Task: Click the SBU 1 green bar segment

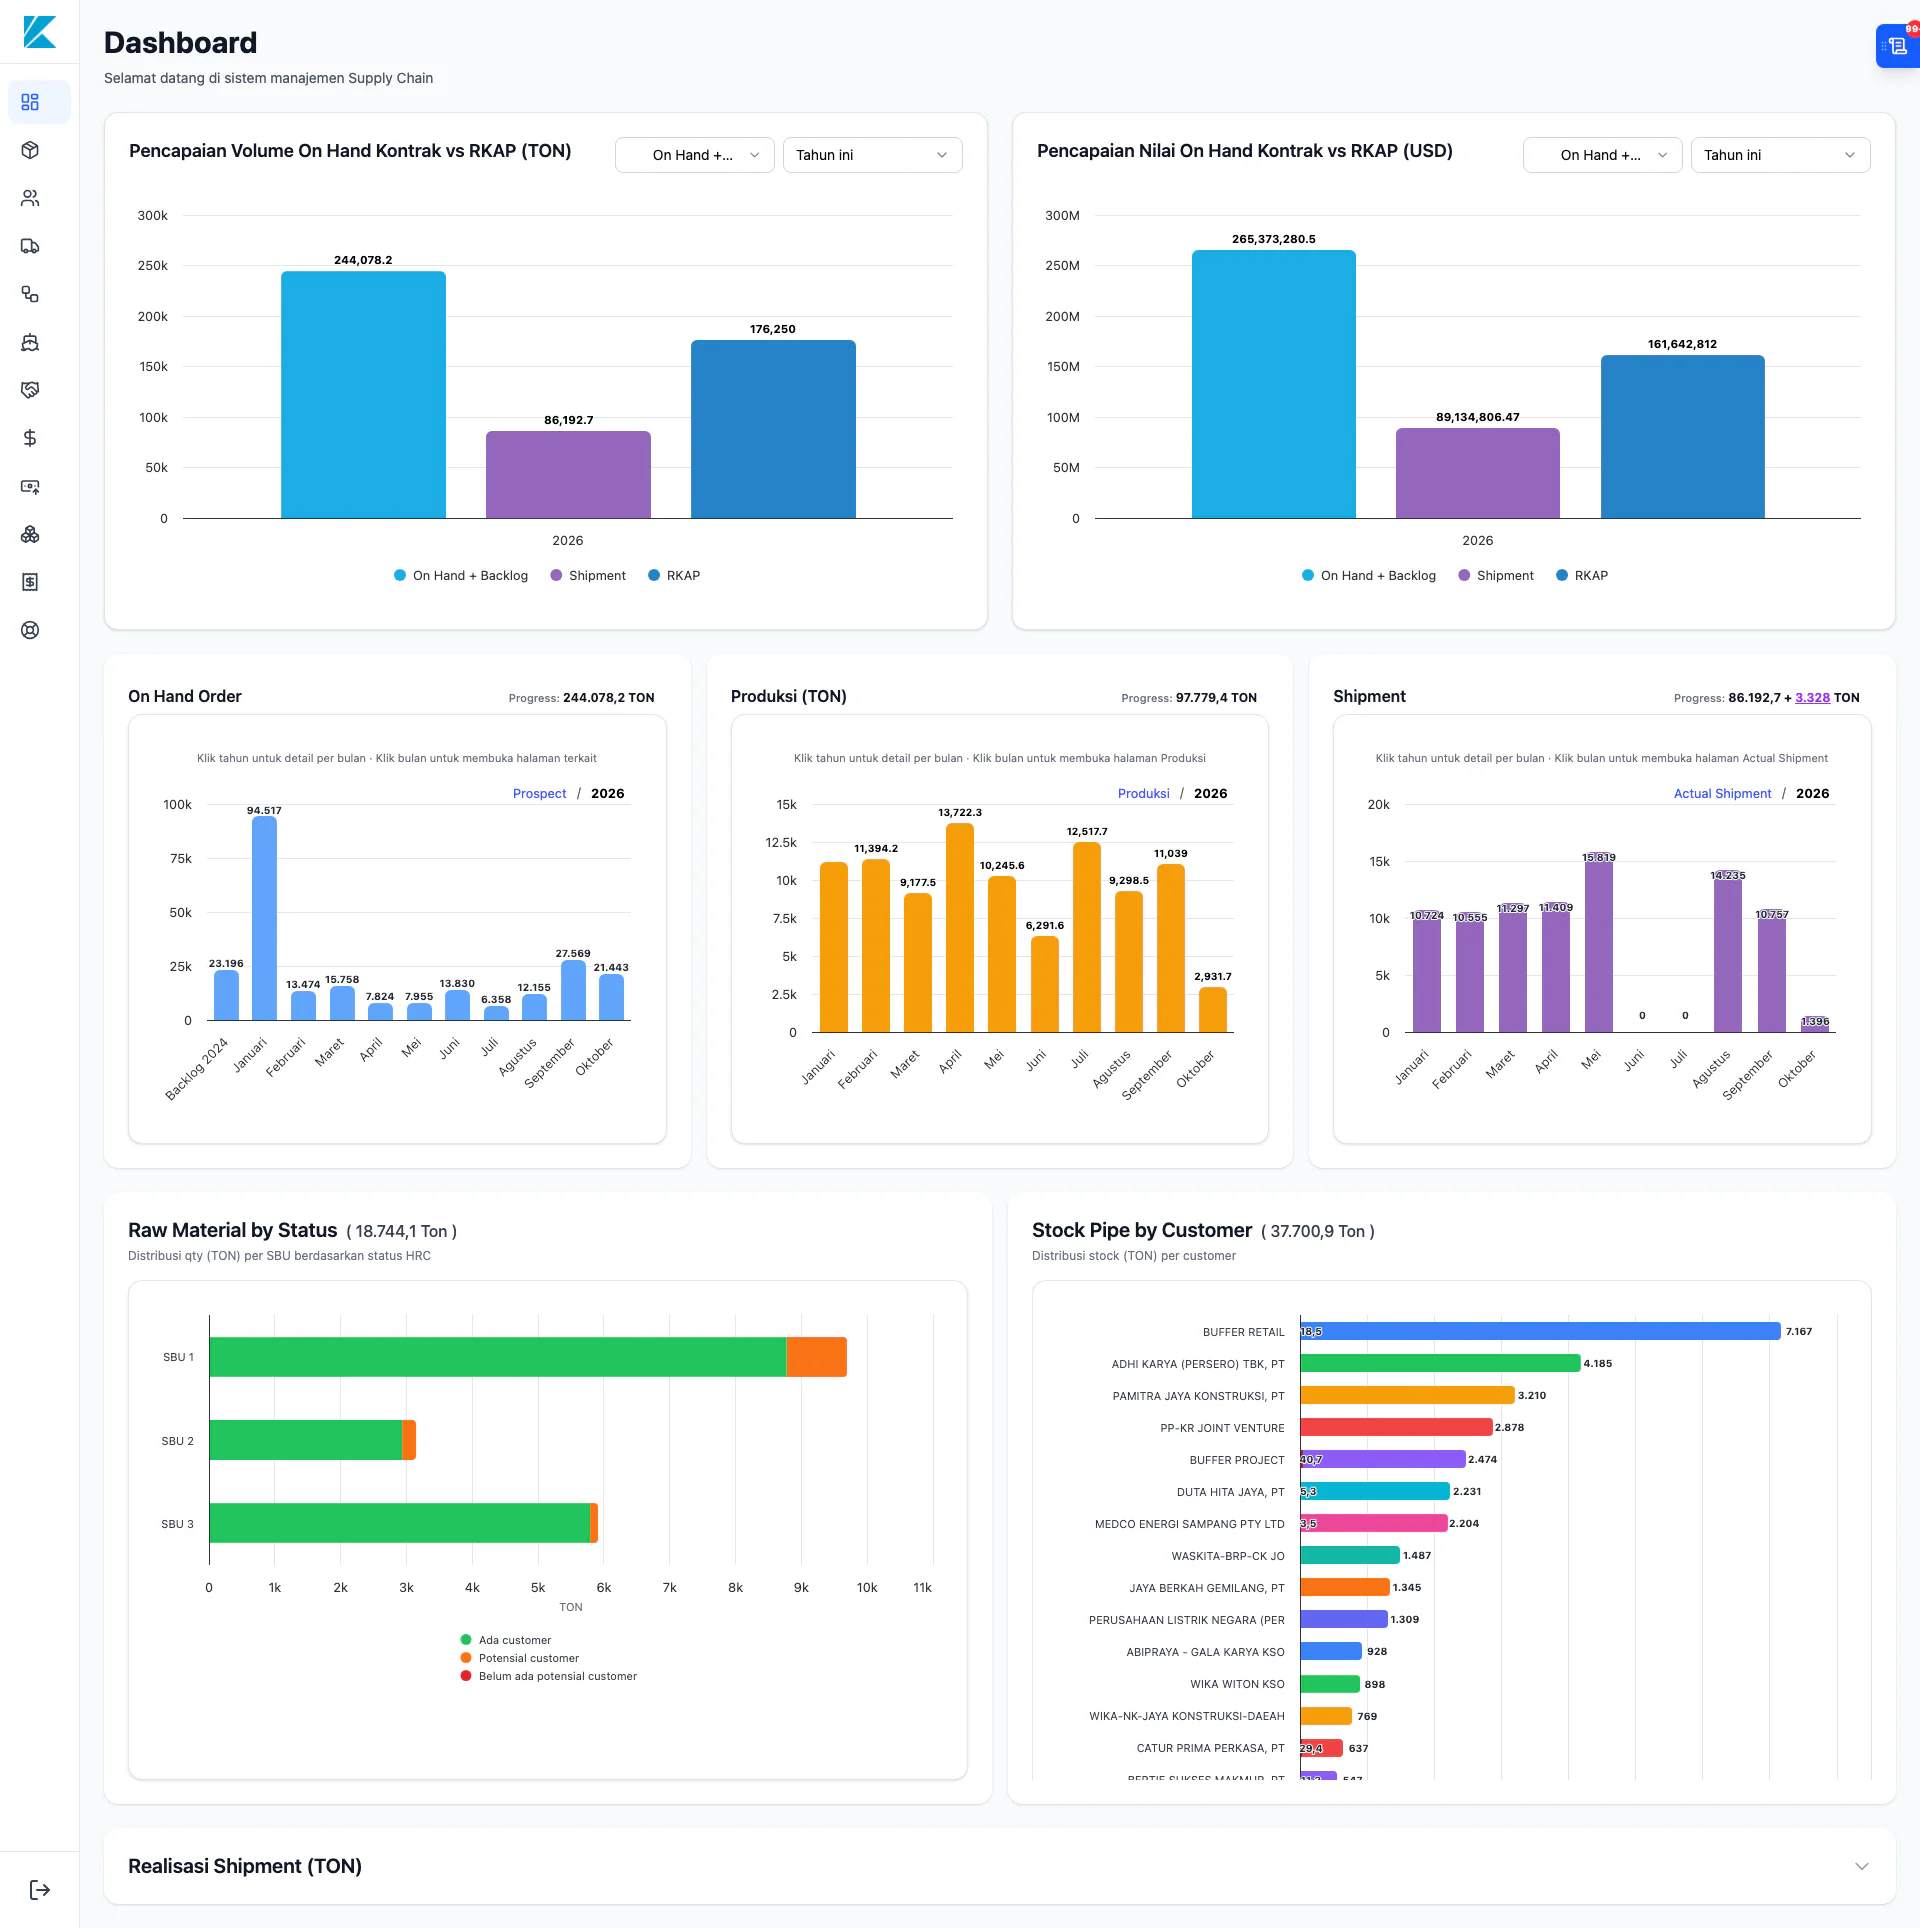Action: [x=497, y=1357]
